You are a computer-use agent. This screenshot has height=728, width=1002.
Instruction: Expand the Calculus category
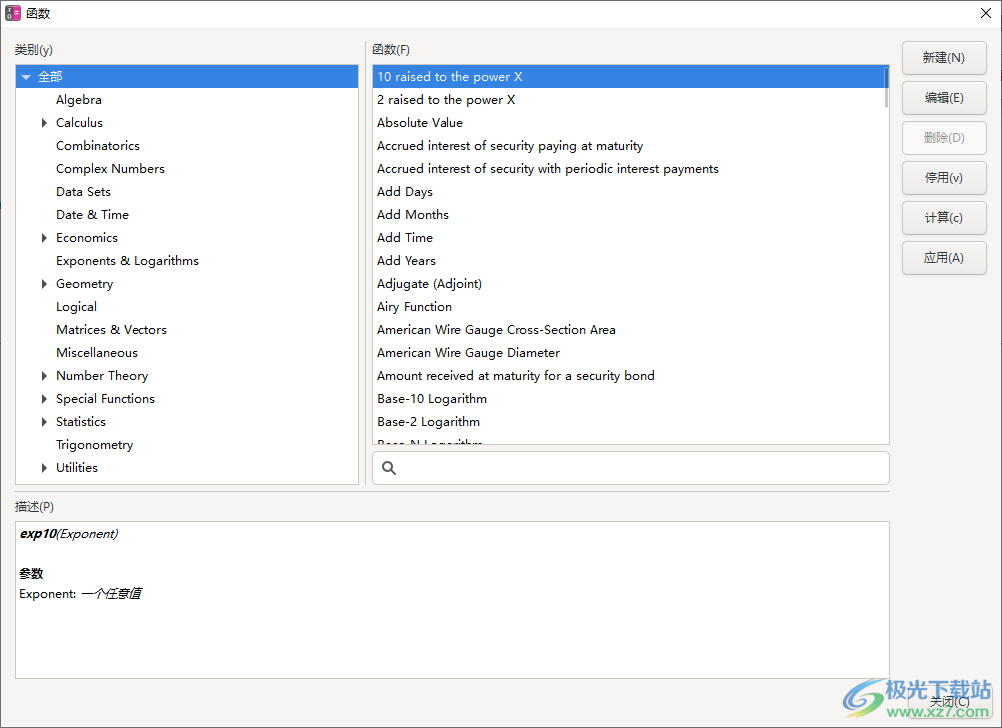[44, 123]
